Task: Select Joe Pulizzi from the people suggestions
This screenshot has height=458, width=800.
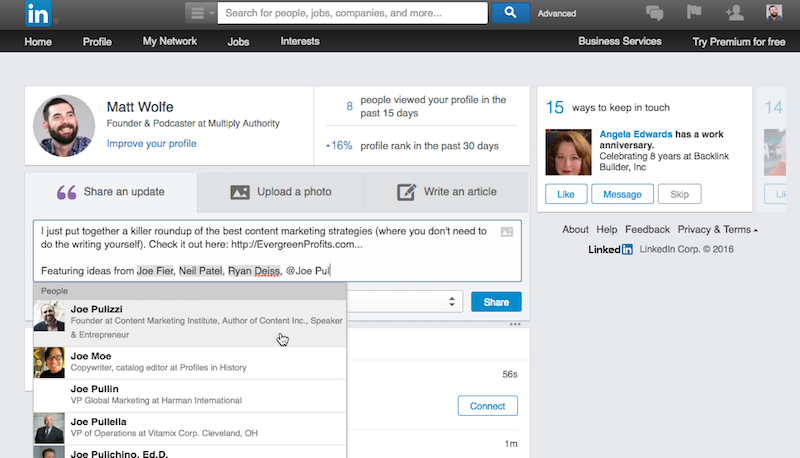Action: (x=190, y=323)
